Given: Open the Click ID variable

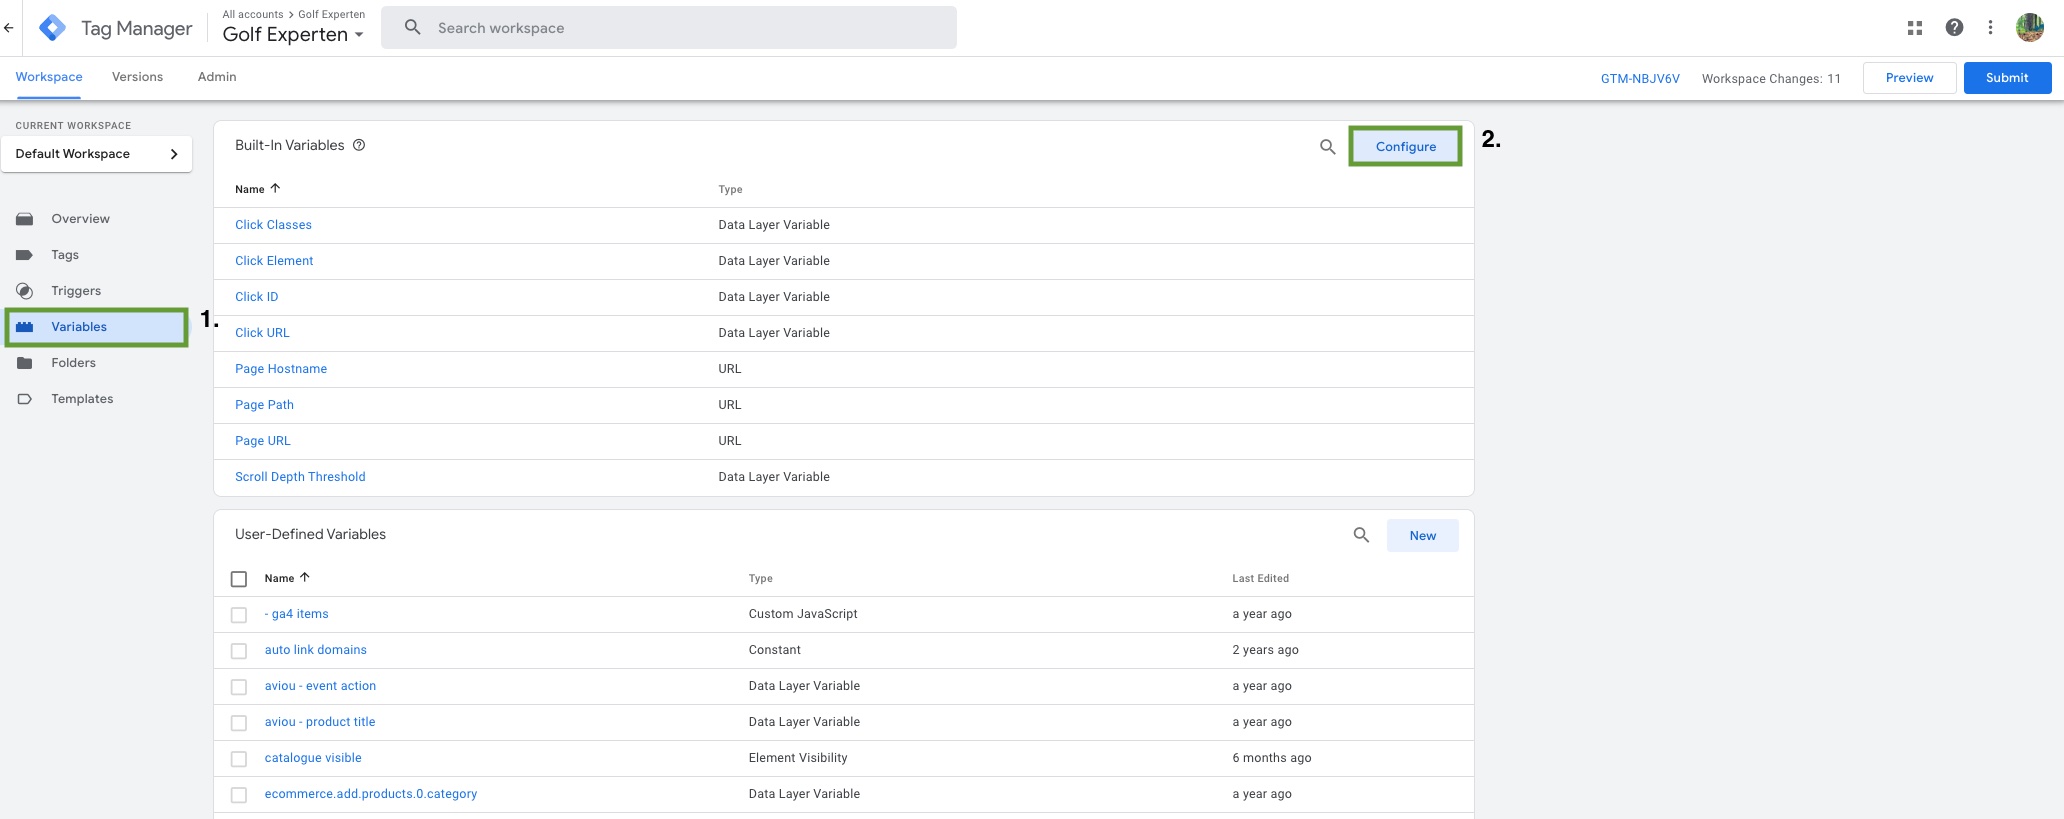Looking at the screenshot, I should tap(257, 297).
